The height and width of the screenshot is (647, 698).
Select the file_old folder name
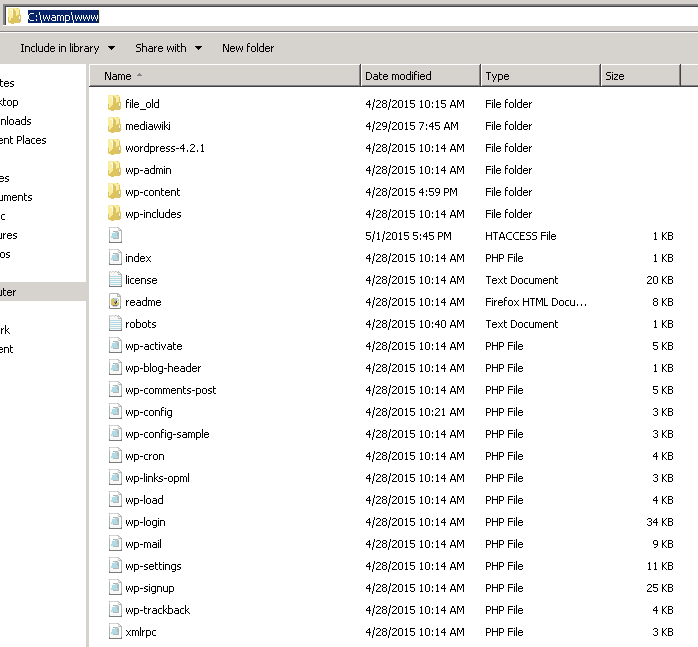(142, 104)
